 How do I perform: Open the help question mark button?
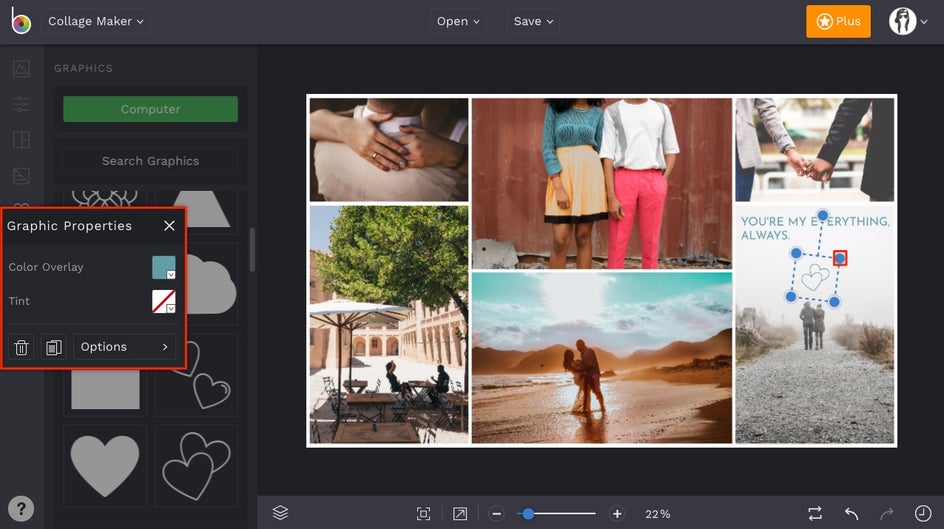tap(21, 509)
